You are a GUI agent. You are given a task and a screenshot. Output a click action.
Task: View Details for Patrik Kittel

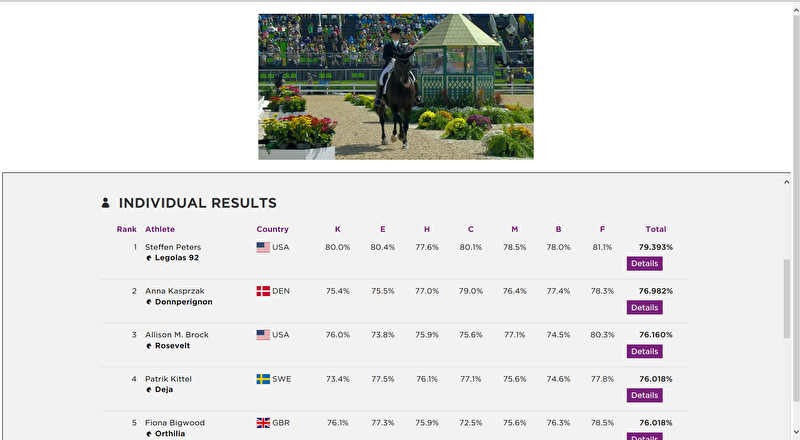(x=644, y=396)
